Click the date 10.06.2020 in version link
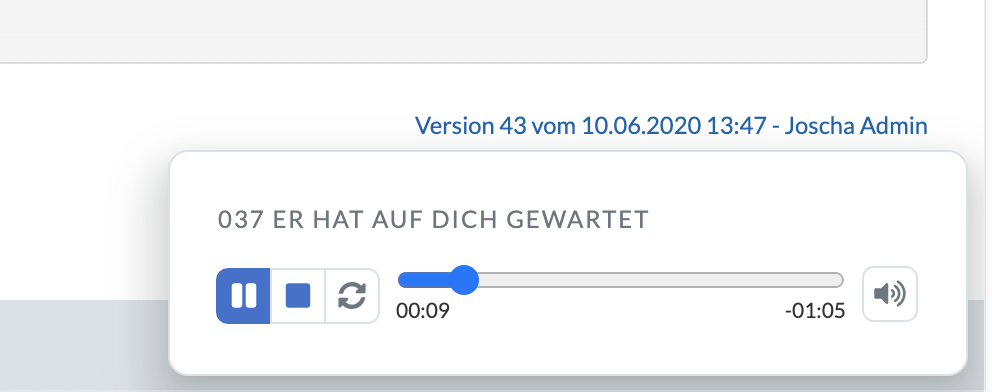 pyautogui.click(x=641, y=126)
